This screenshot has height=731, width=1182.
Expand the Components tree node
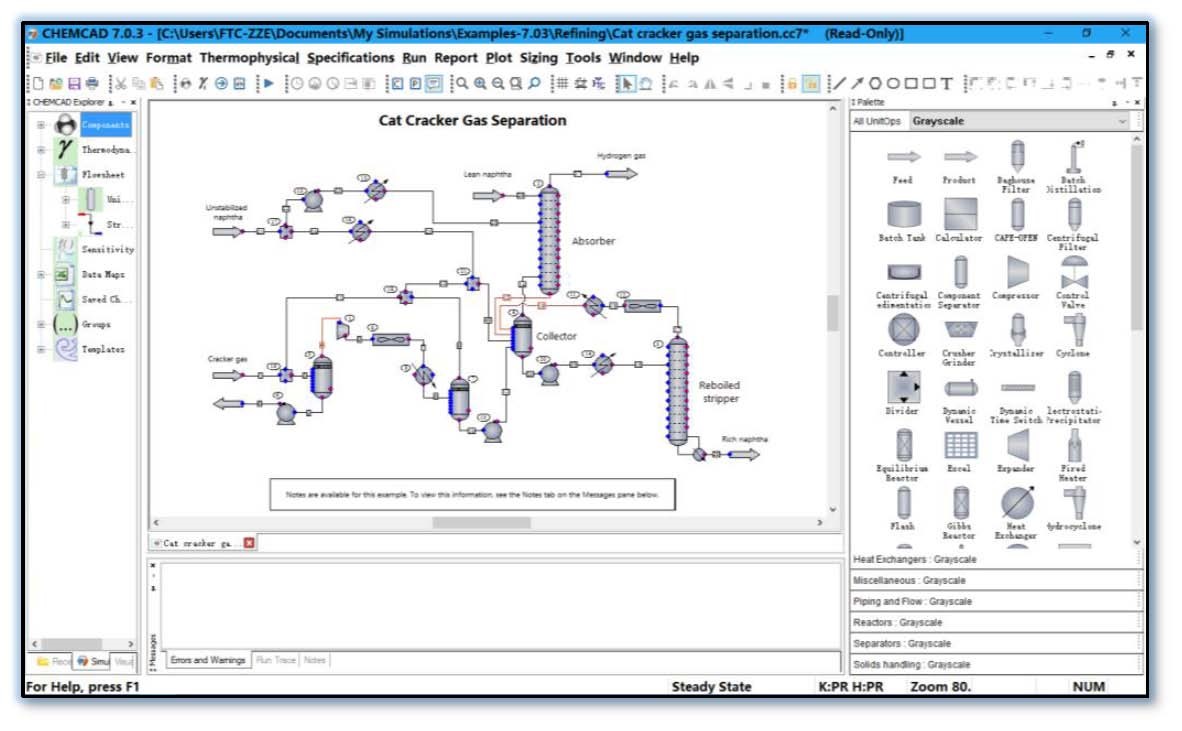click(41, 125)
